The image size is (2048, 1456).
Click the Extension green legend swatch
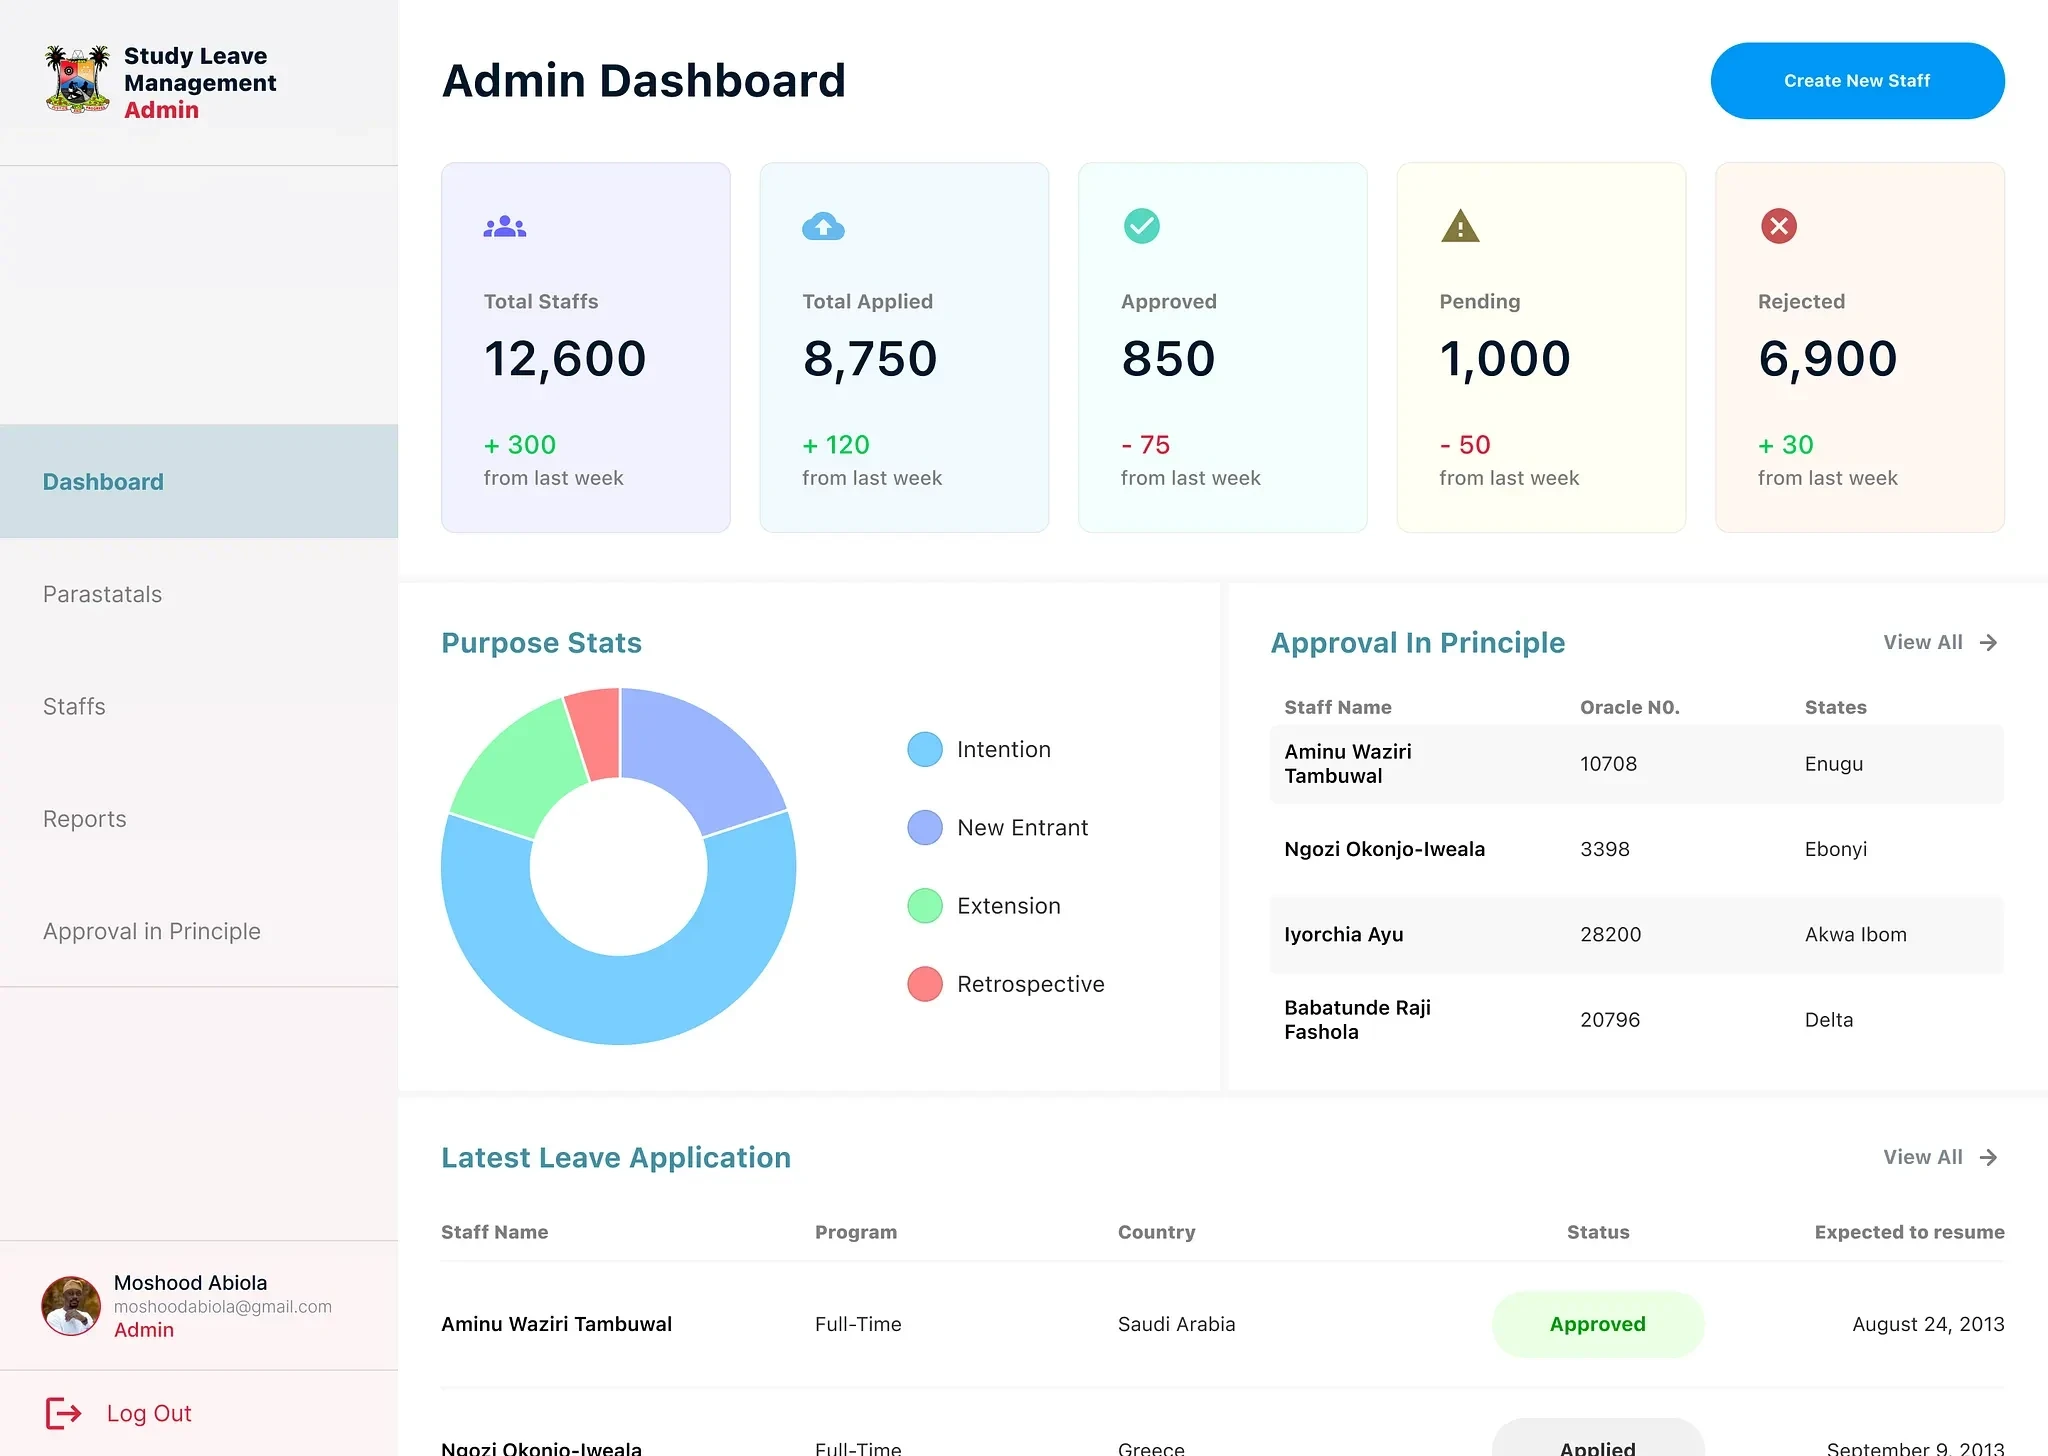point(924,906)
